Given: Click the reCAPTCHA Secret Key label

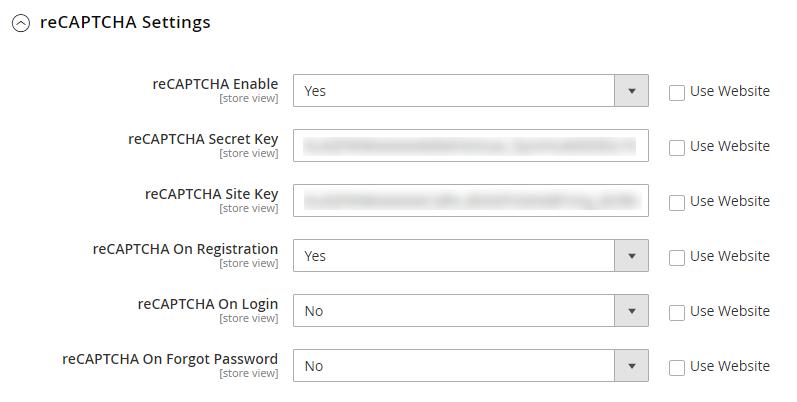Looking at the screenshot, I should click(x=203, y=139).
